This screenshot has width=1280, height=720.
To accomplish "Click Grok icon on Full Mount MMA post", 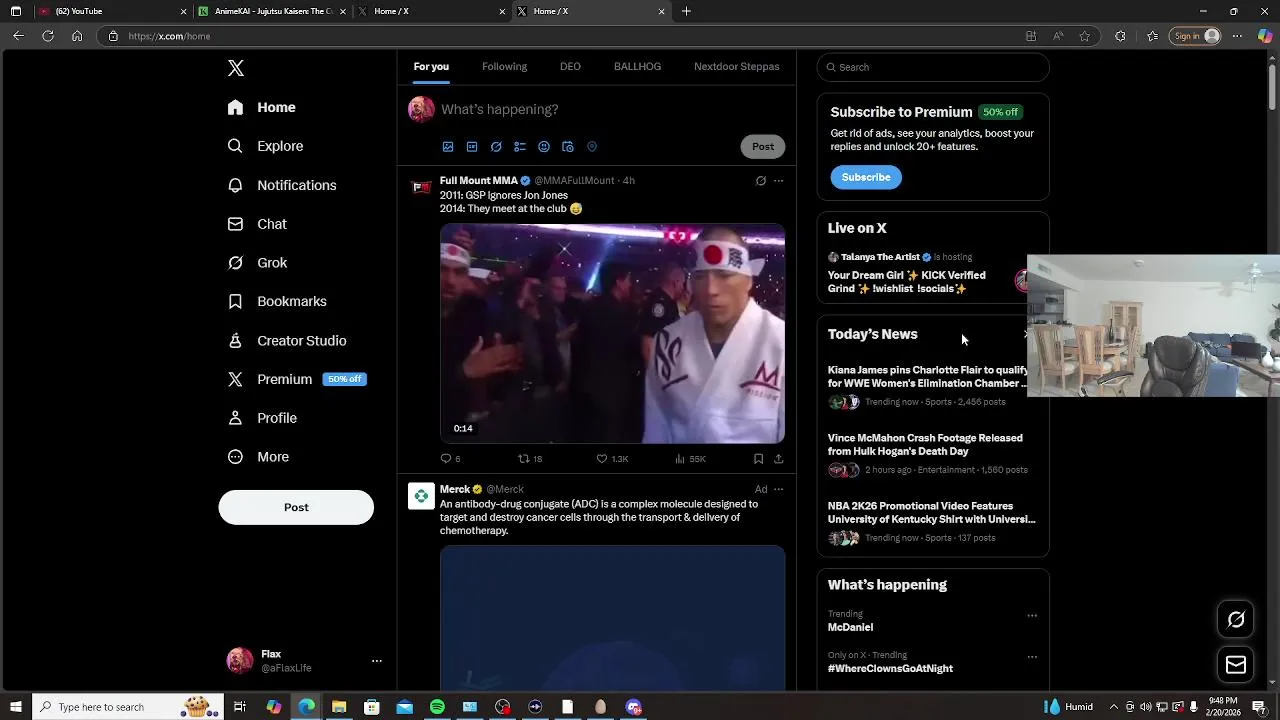I will [761, 181].
